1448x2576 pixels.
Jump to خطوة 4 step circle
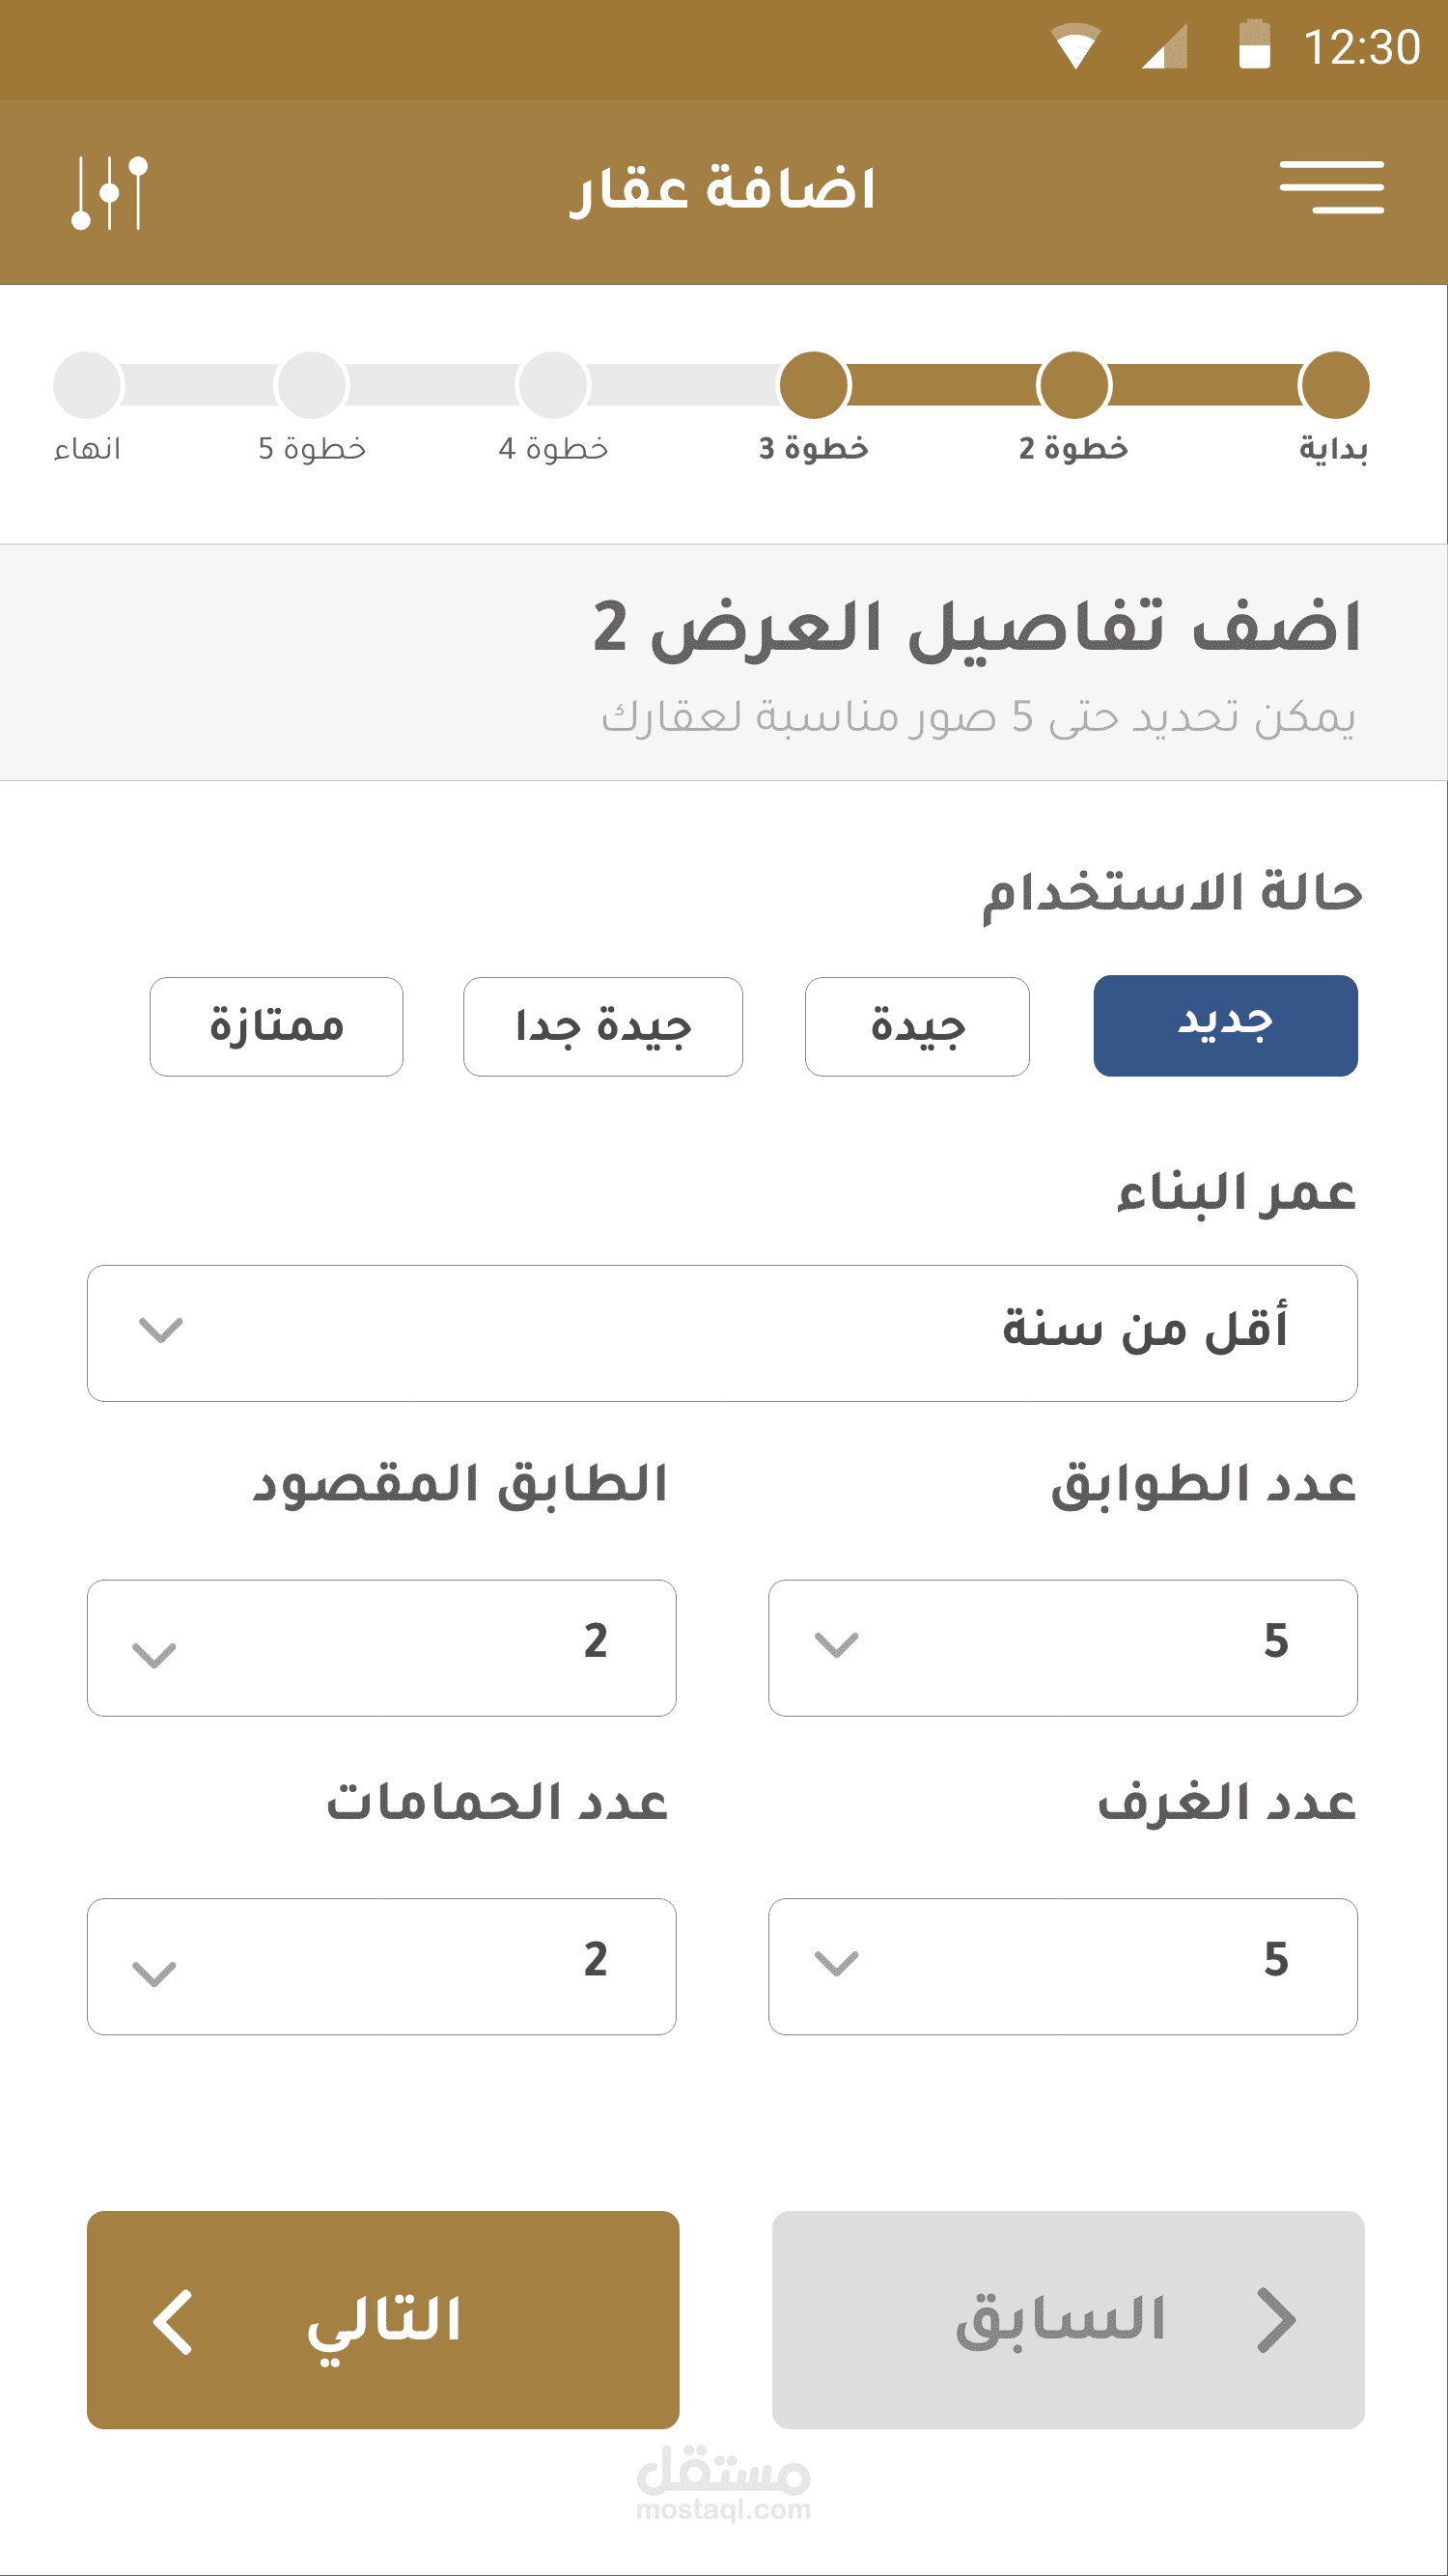click(553, 385)
